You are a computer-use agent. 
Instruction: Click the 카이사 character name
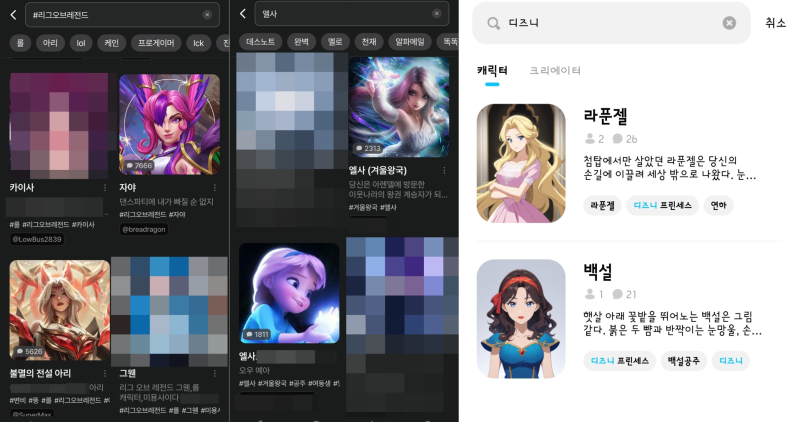coord(21,187)
